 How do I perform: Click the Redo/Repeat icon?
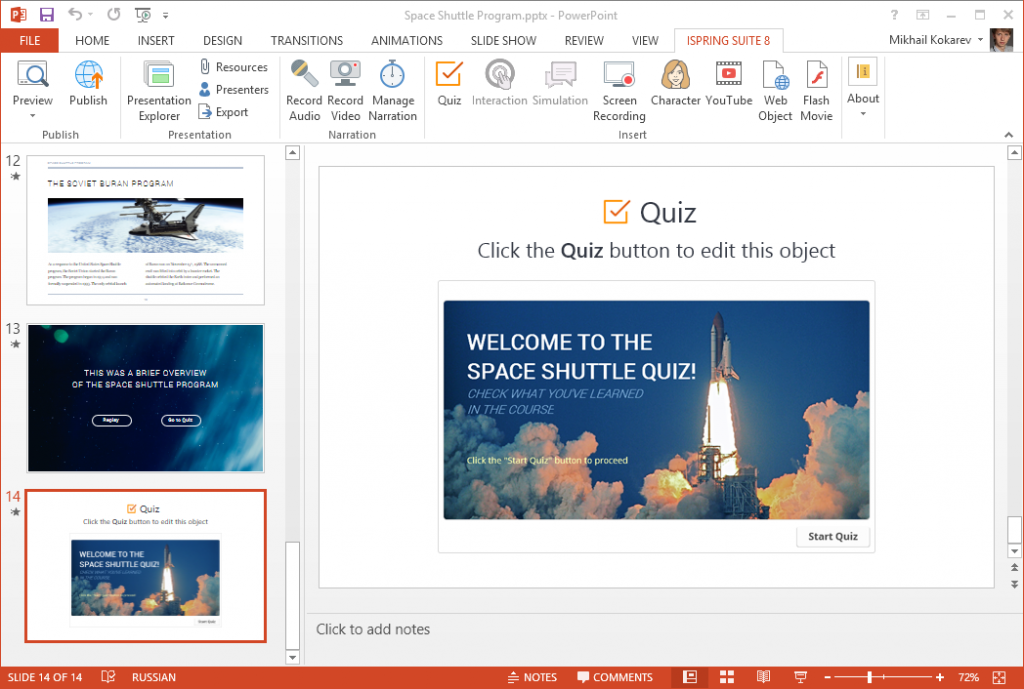click(x=114, y=14)
